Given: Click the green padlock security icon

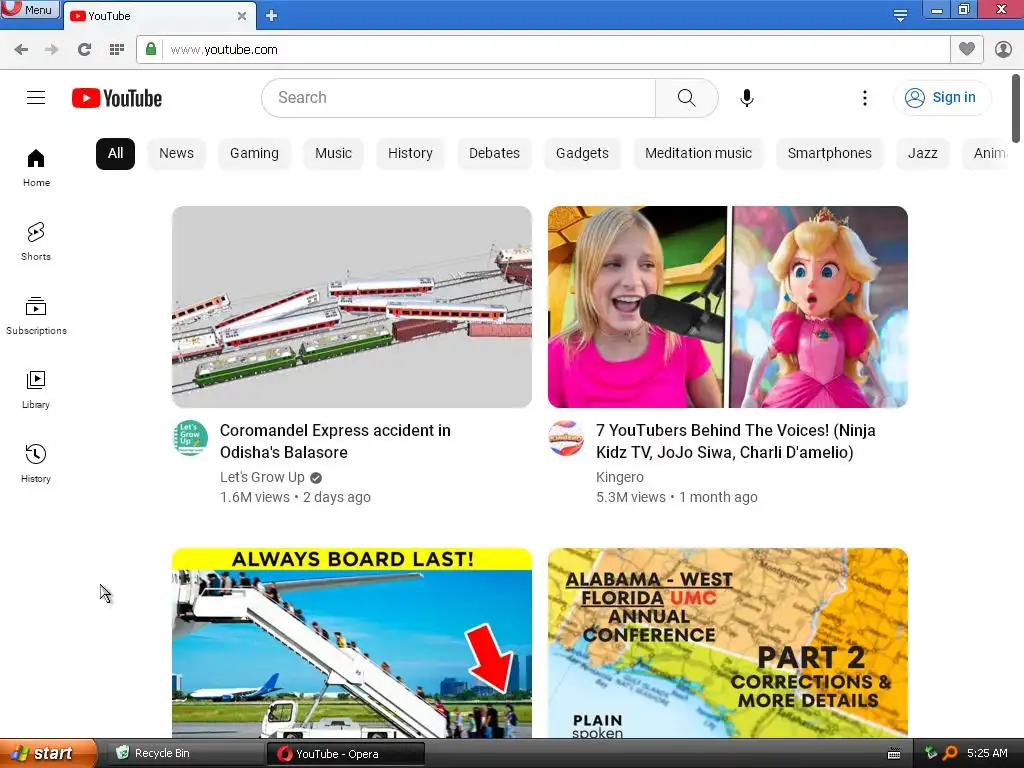Looking at the screenshot, I should click(x=151, y=50).
